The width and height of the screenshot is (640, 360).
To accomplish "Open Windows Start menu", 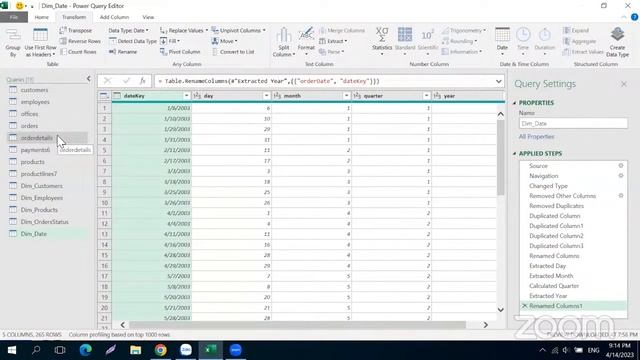I will click(11, 350).
